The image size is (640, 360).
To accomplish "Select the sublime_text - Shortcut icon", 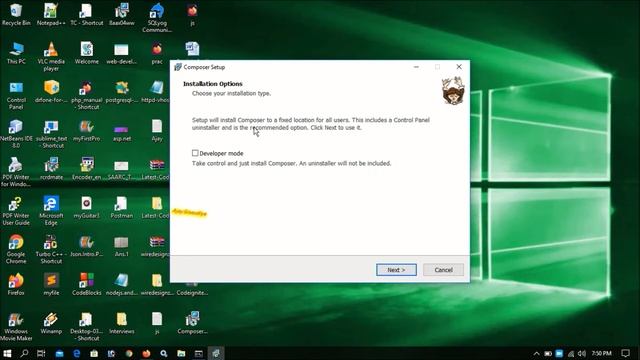I will click(x=51, y=134).
